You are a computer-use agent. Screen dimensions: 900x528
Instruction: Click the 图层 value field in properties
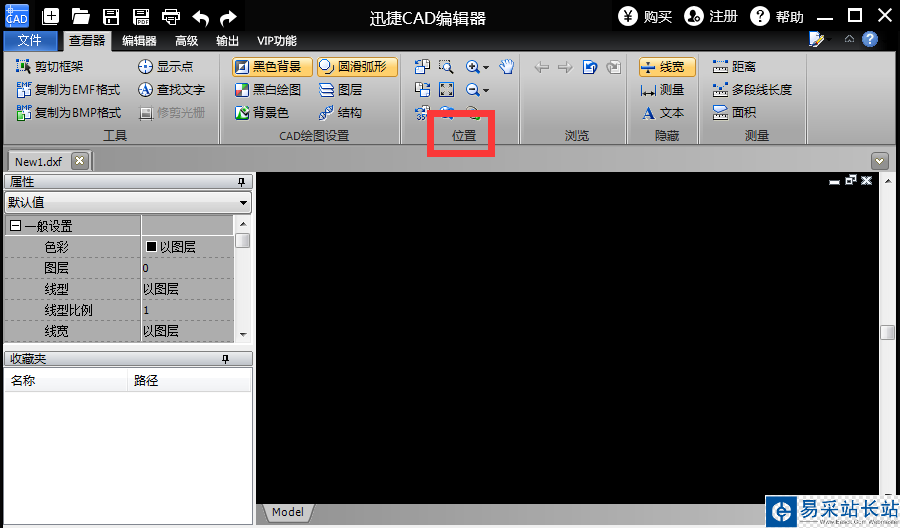188,268
